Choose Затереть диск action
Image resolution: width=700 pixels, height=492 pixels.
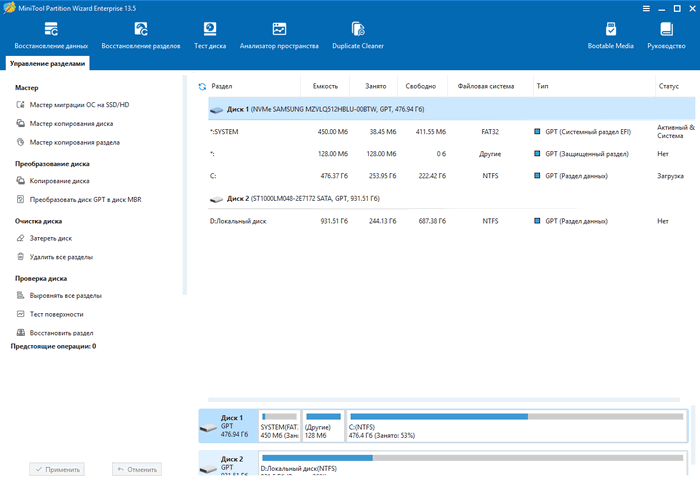[50, 238]
